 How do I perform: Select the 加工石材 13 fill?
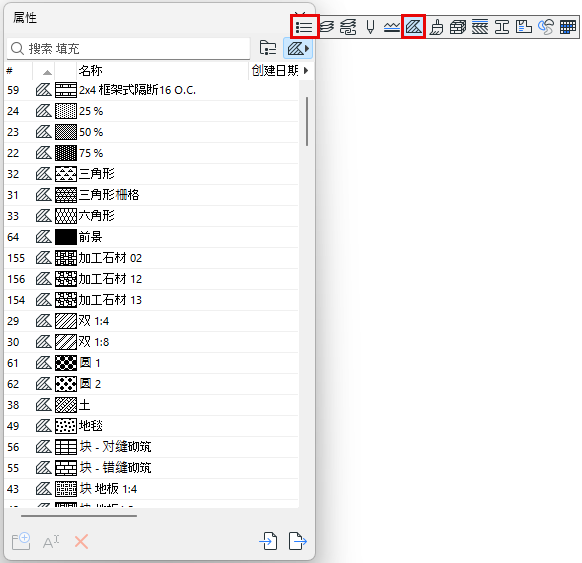point(151,300)
